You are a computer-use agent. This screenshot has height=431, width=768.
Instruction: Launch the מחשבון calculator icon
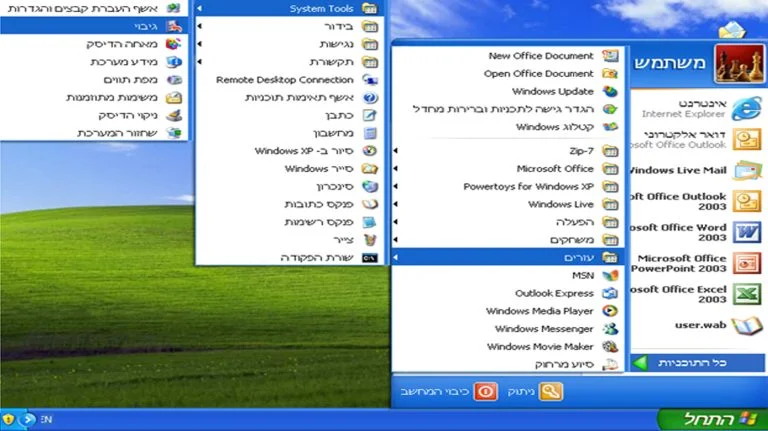(370, 133)
